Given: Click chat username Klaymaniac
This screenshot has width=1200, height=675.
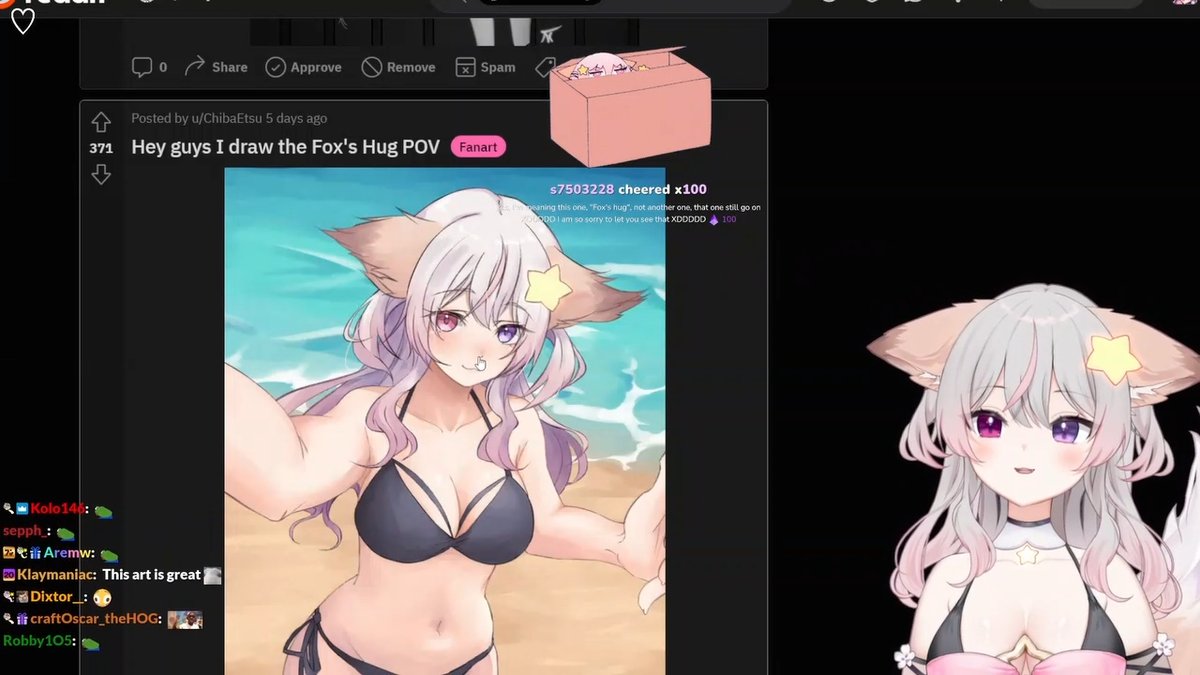Looking at the screenshot, I should point(56,575).
